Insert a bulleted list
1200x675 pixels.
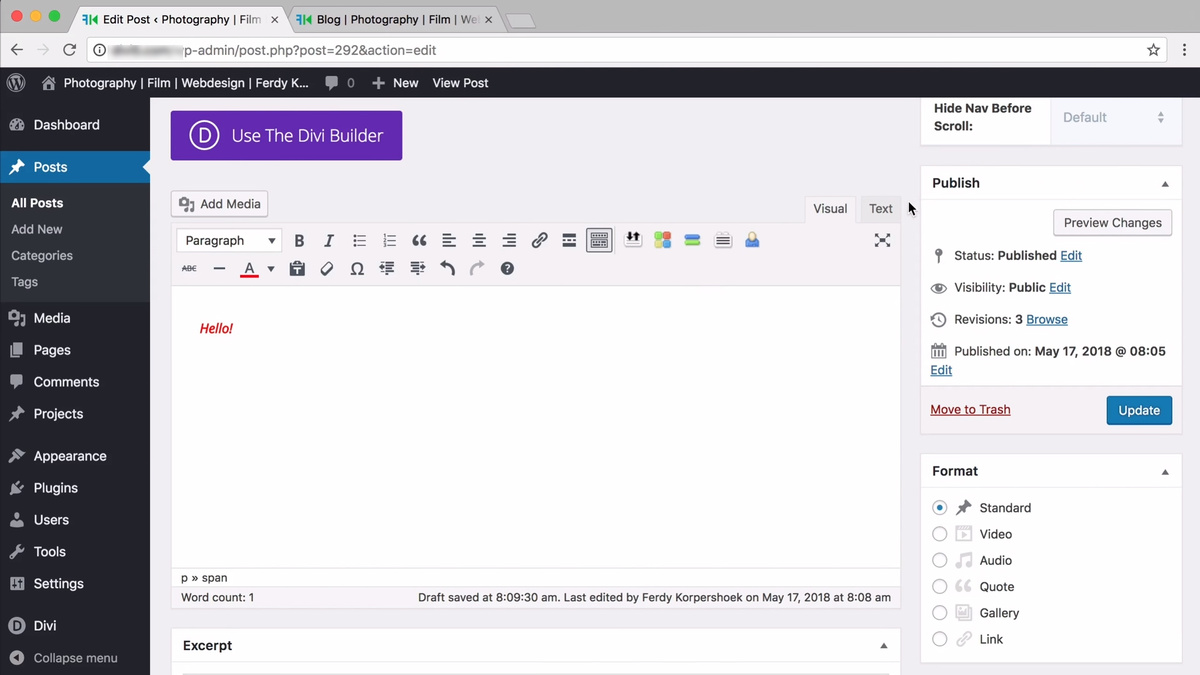click(x=359, y=241)
